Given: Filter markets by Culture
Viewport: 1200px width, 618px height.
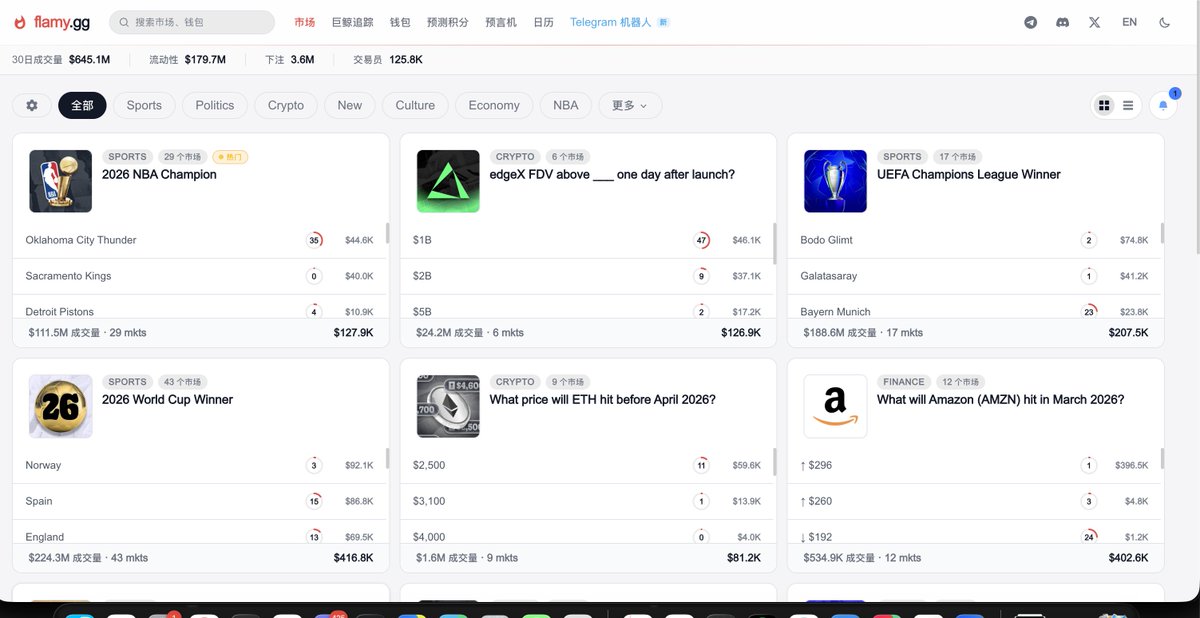Looking at the screenshot, I should click(x=415, y=105).
